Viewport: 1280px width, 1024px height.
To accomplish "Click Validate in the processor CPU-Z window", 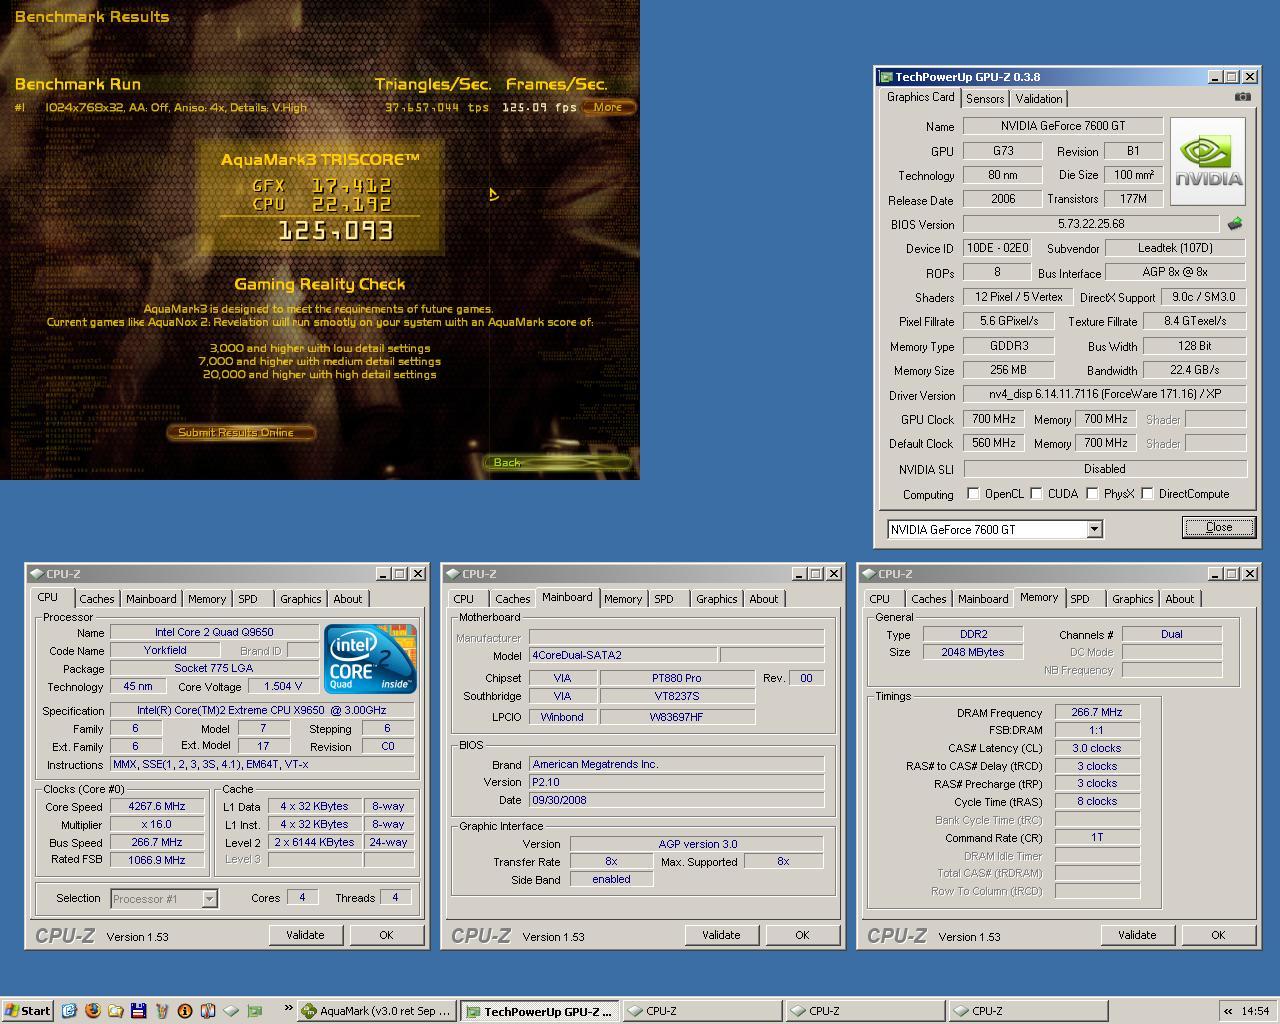I will pos(305,935).
